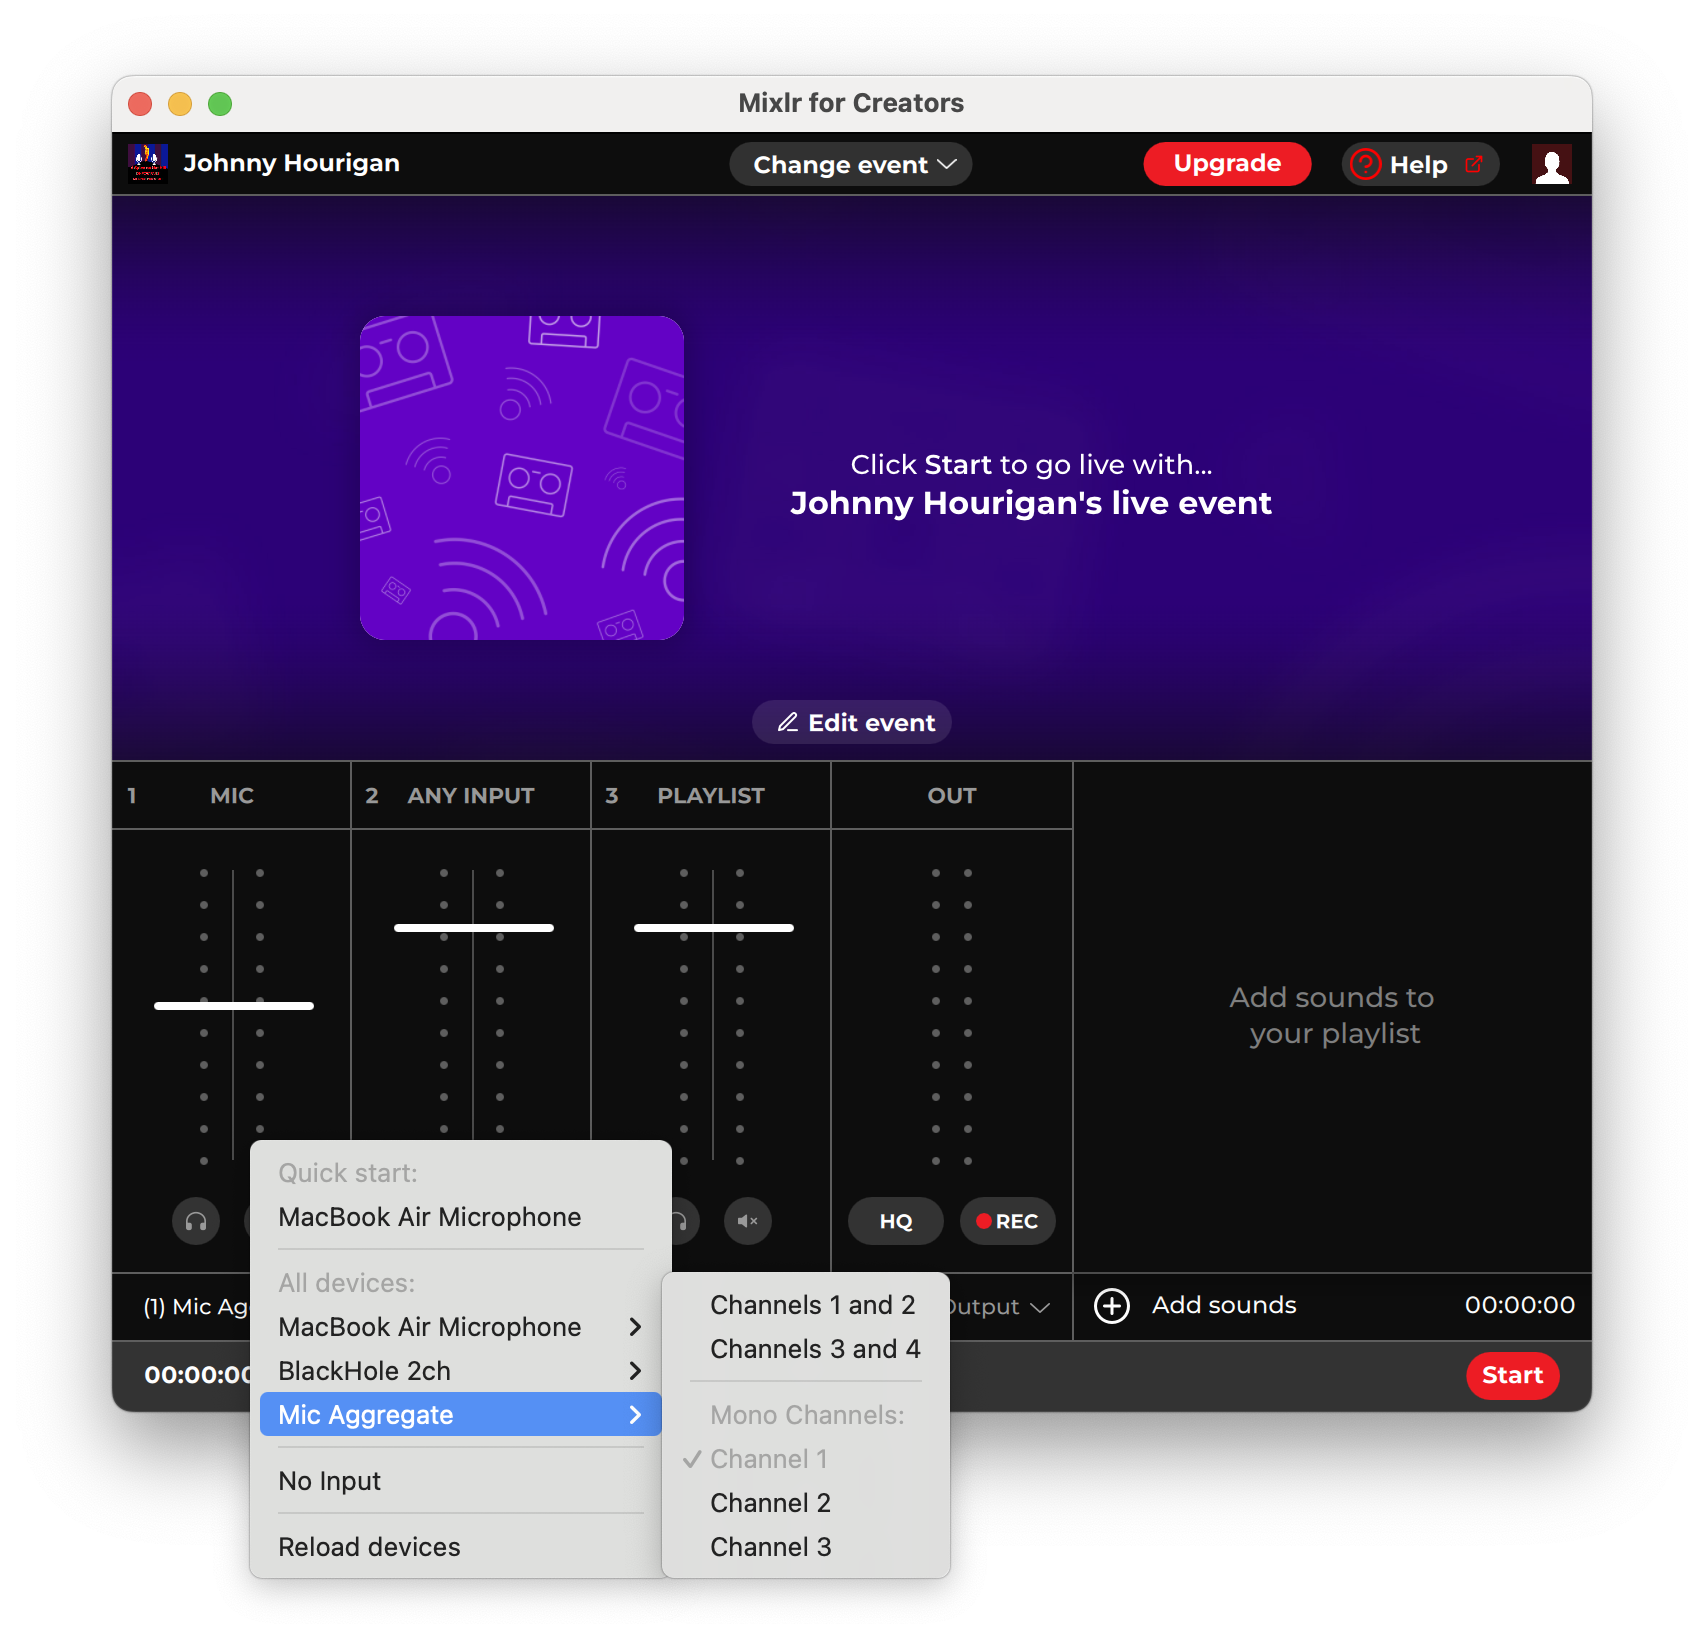The width and height of the screenshot is (1704, 1632).
Task: Toggle the speaker mute icon on PLAYLIST channel
Action: [x=748, y=1221]
